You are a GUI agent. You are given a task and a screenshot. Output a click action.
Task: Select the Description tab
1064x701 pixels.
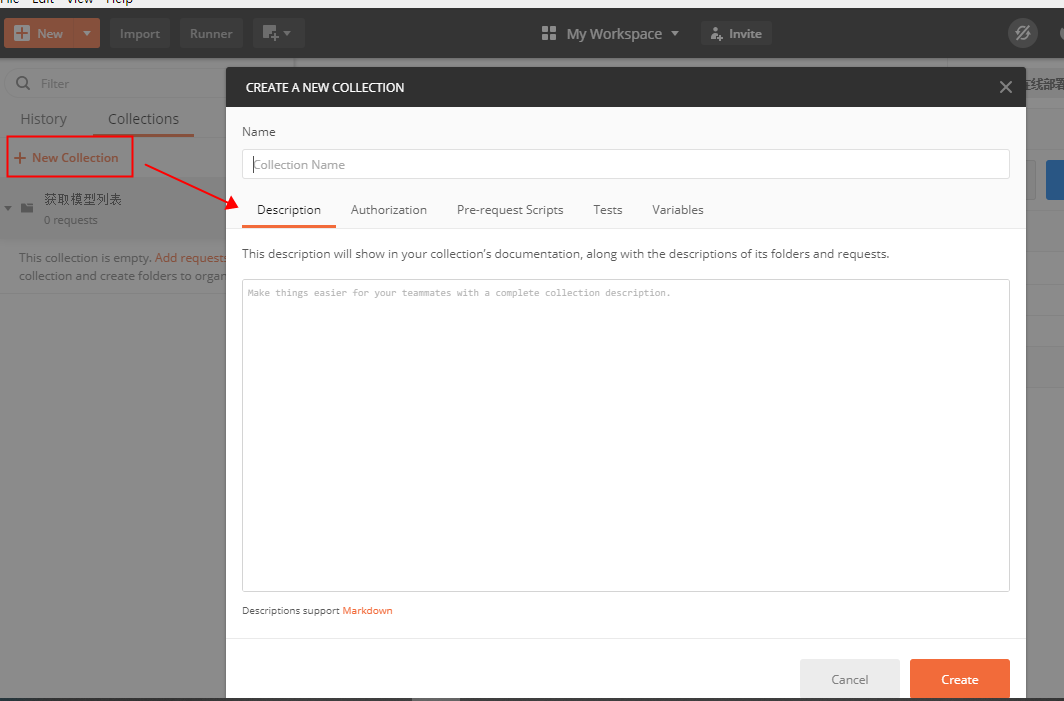tap(289, 210)
